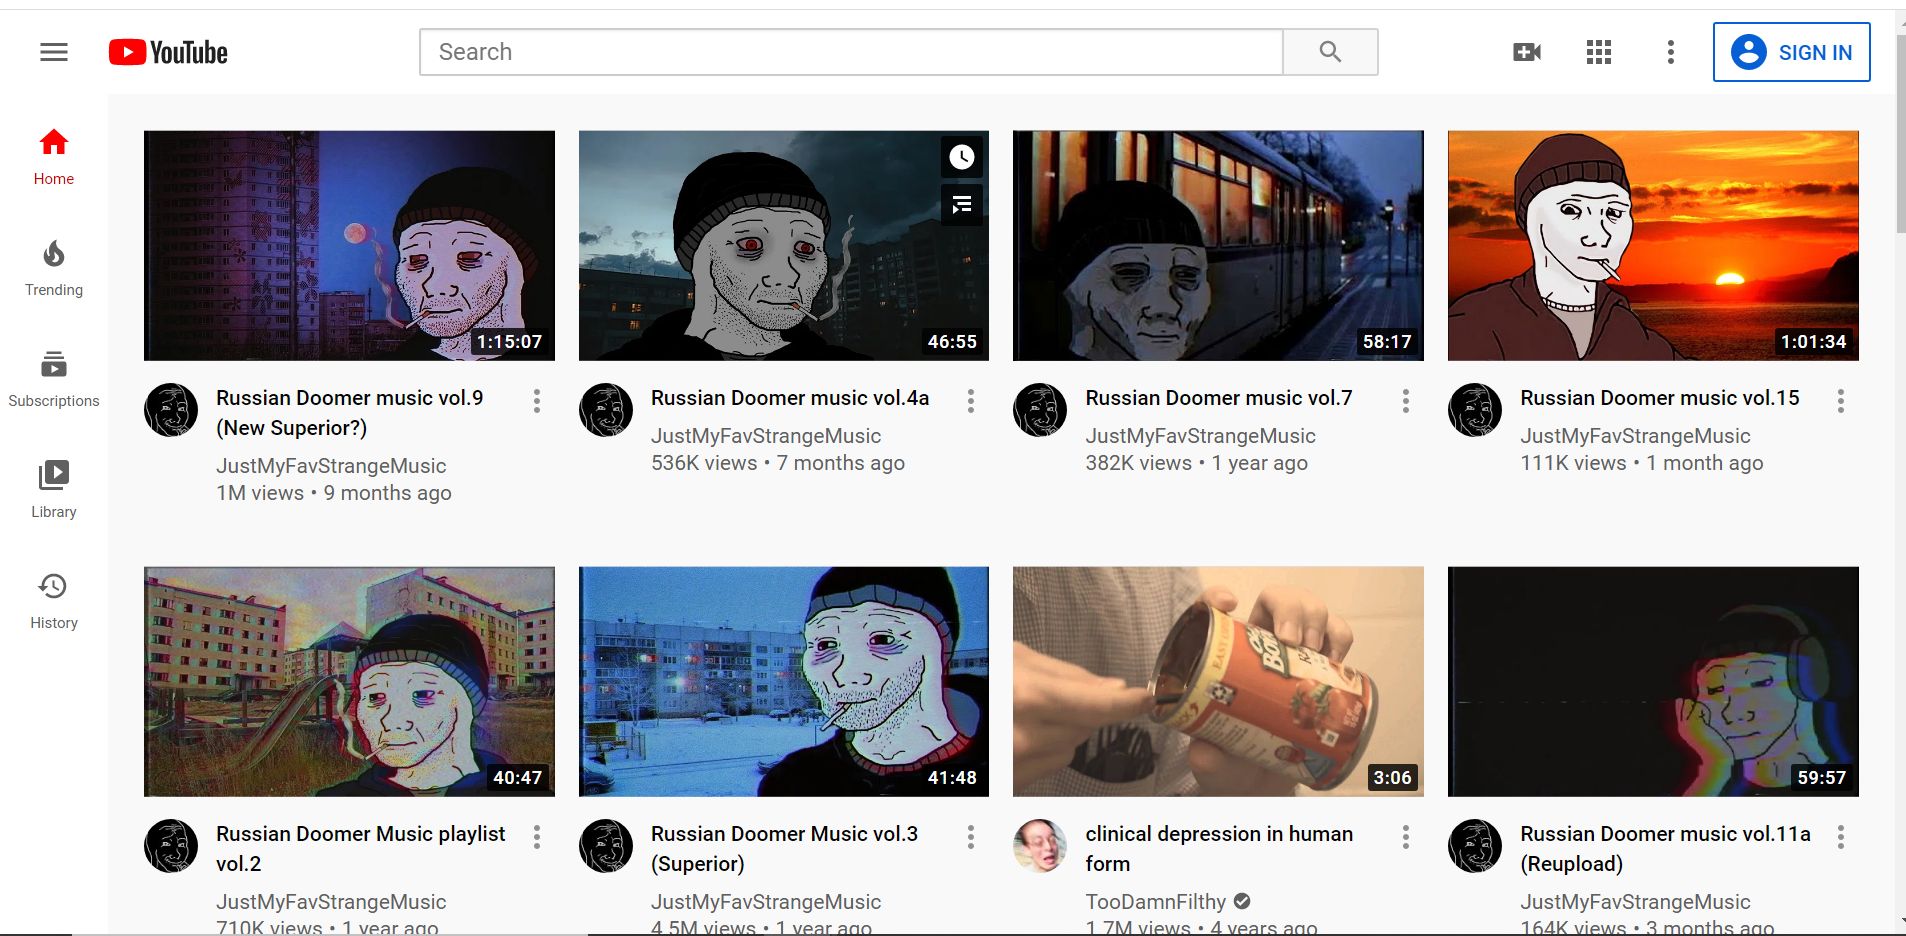View your watch History via sidebar icon

coord(53,596)
